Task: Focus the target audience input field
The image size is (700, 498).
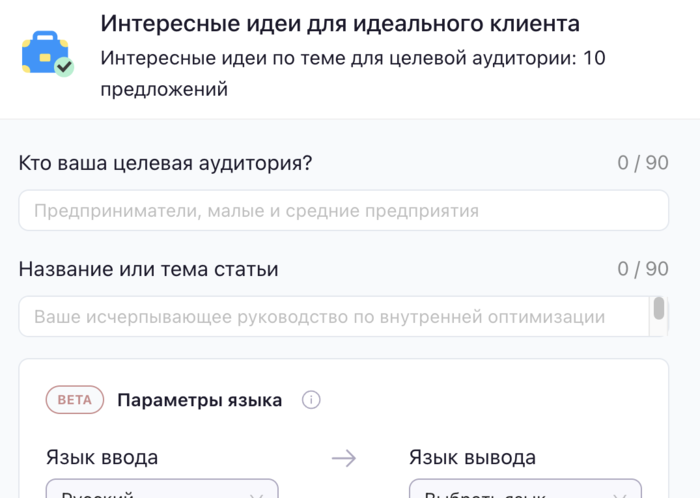Action: pyautogui.click(x=343, y=211)
